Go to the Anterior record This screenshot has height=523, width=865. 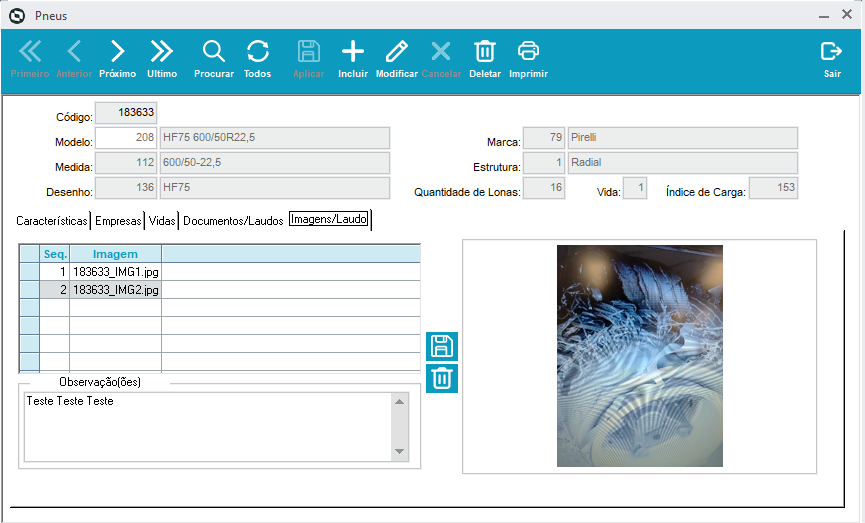(74, 58)
